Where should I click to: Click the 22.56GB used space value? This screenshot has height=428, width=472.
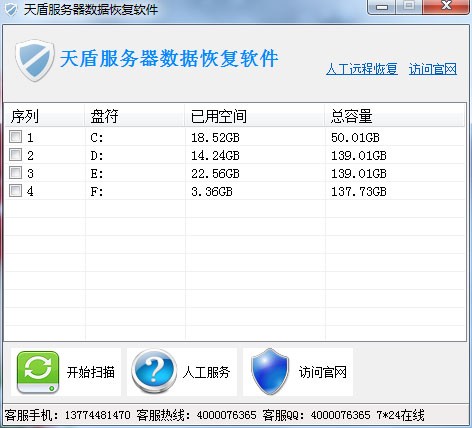tap(215, 173)
